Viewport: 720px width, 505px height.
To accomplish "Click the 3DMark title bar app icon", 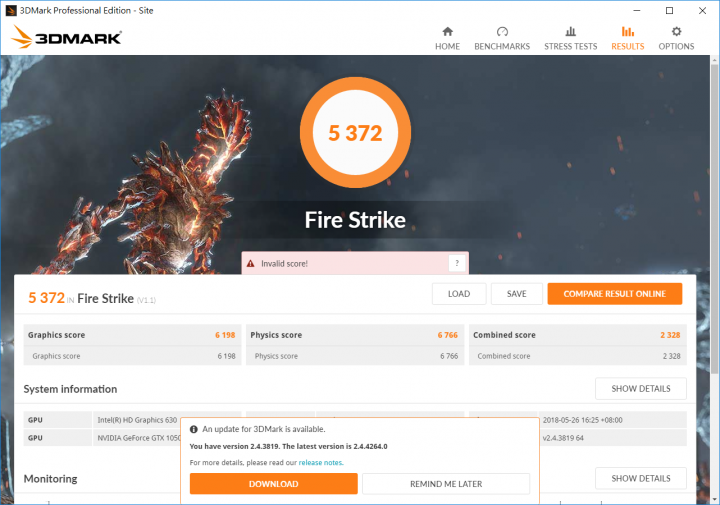I will [x=11, y=10].
